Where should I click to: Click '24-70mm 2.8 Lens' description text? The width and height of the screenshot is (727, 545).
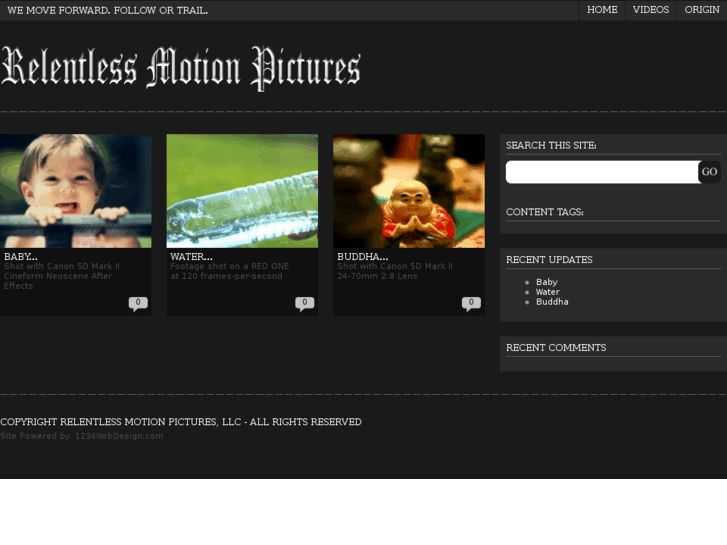[x=377, y=276]
